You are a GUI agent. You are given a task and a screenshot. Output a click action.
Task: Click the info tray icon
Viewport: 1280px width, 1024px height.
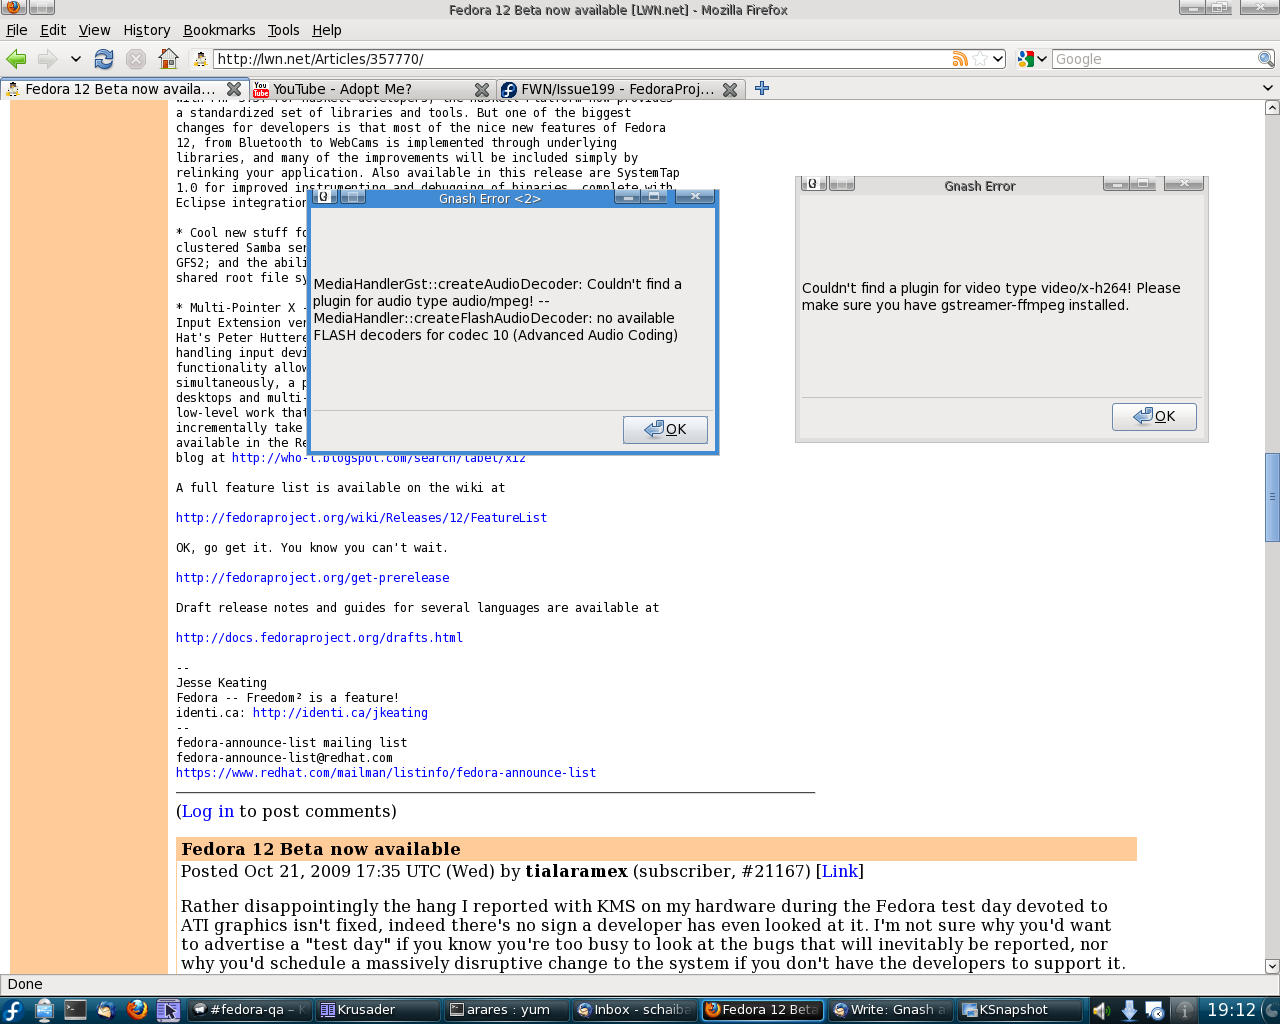1184,1010
